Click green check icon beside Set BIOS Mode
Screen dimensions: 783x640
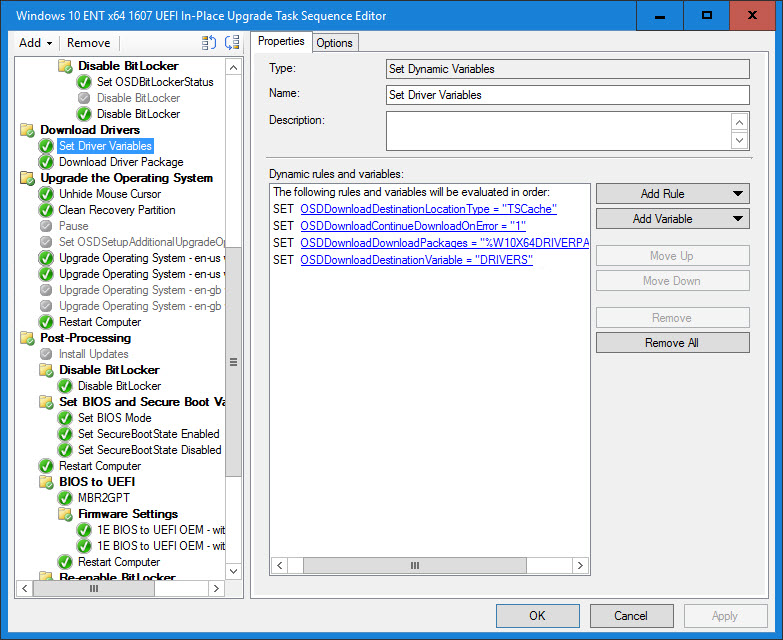click(66, 418)
